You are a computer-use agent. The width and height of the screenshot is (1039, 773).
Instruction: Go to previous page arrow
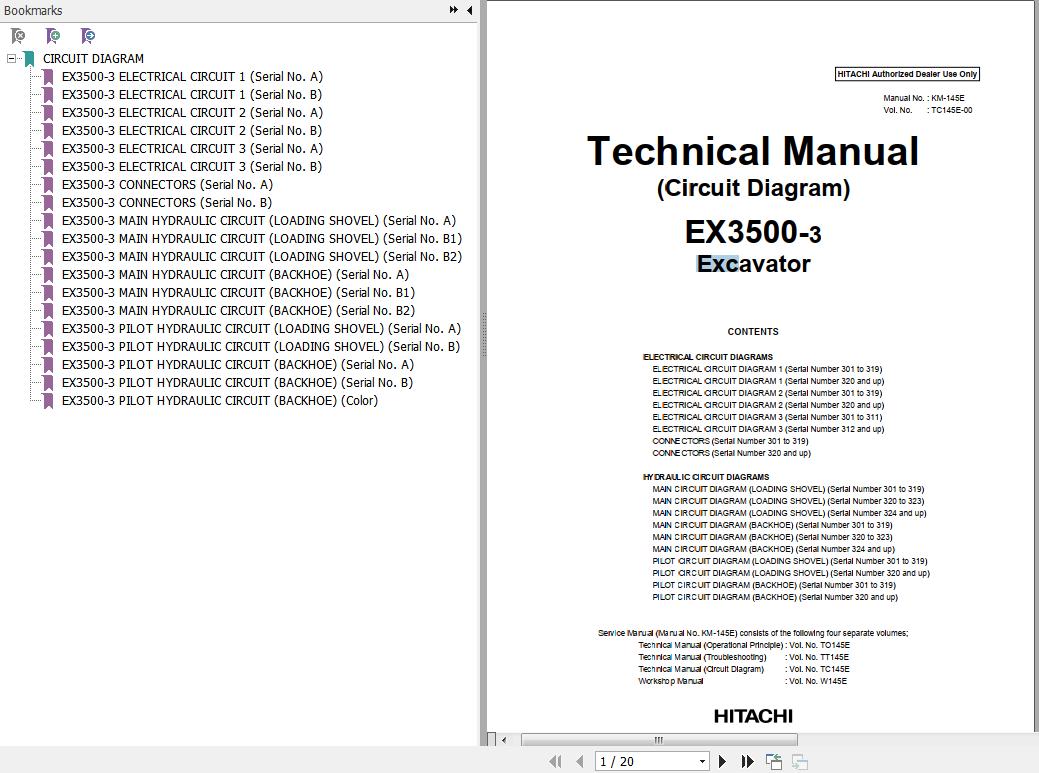click(x=580, y=762)
